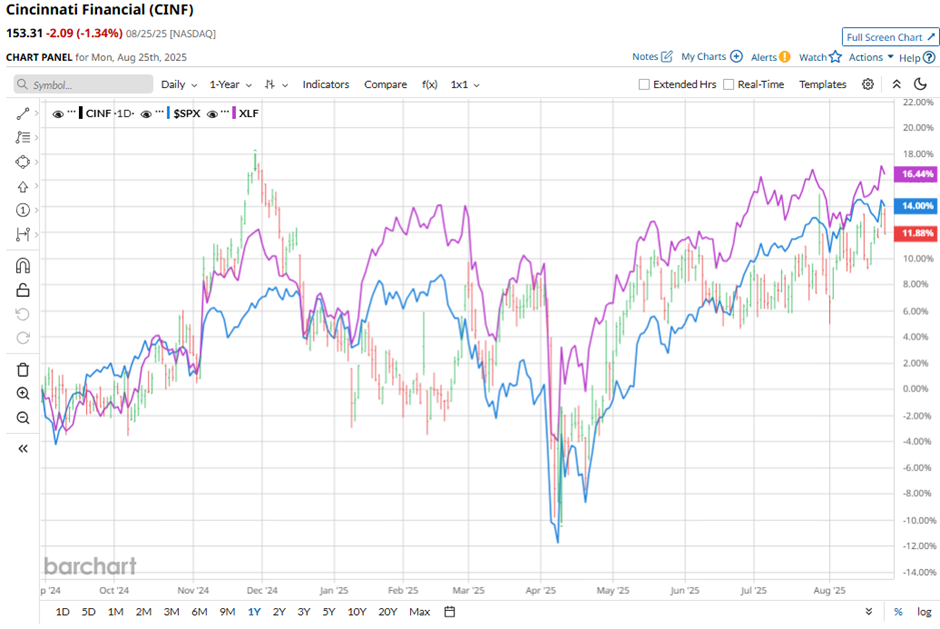
Task: Open chart Help
Action: [917, 58]
